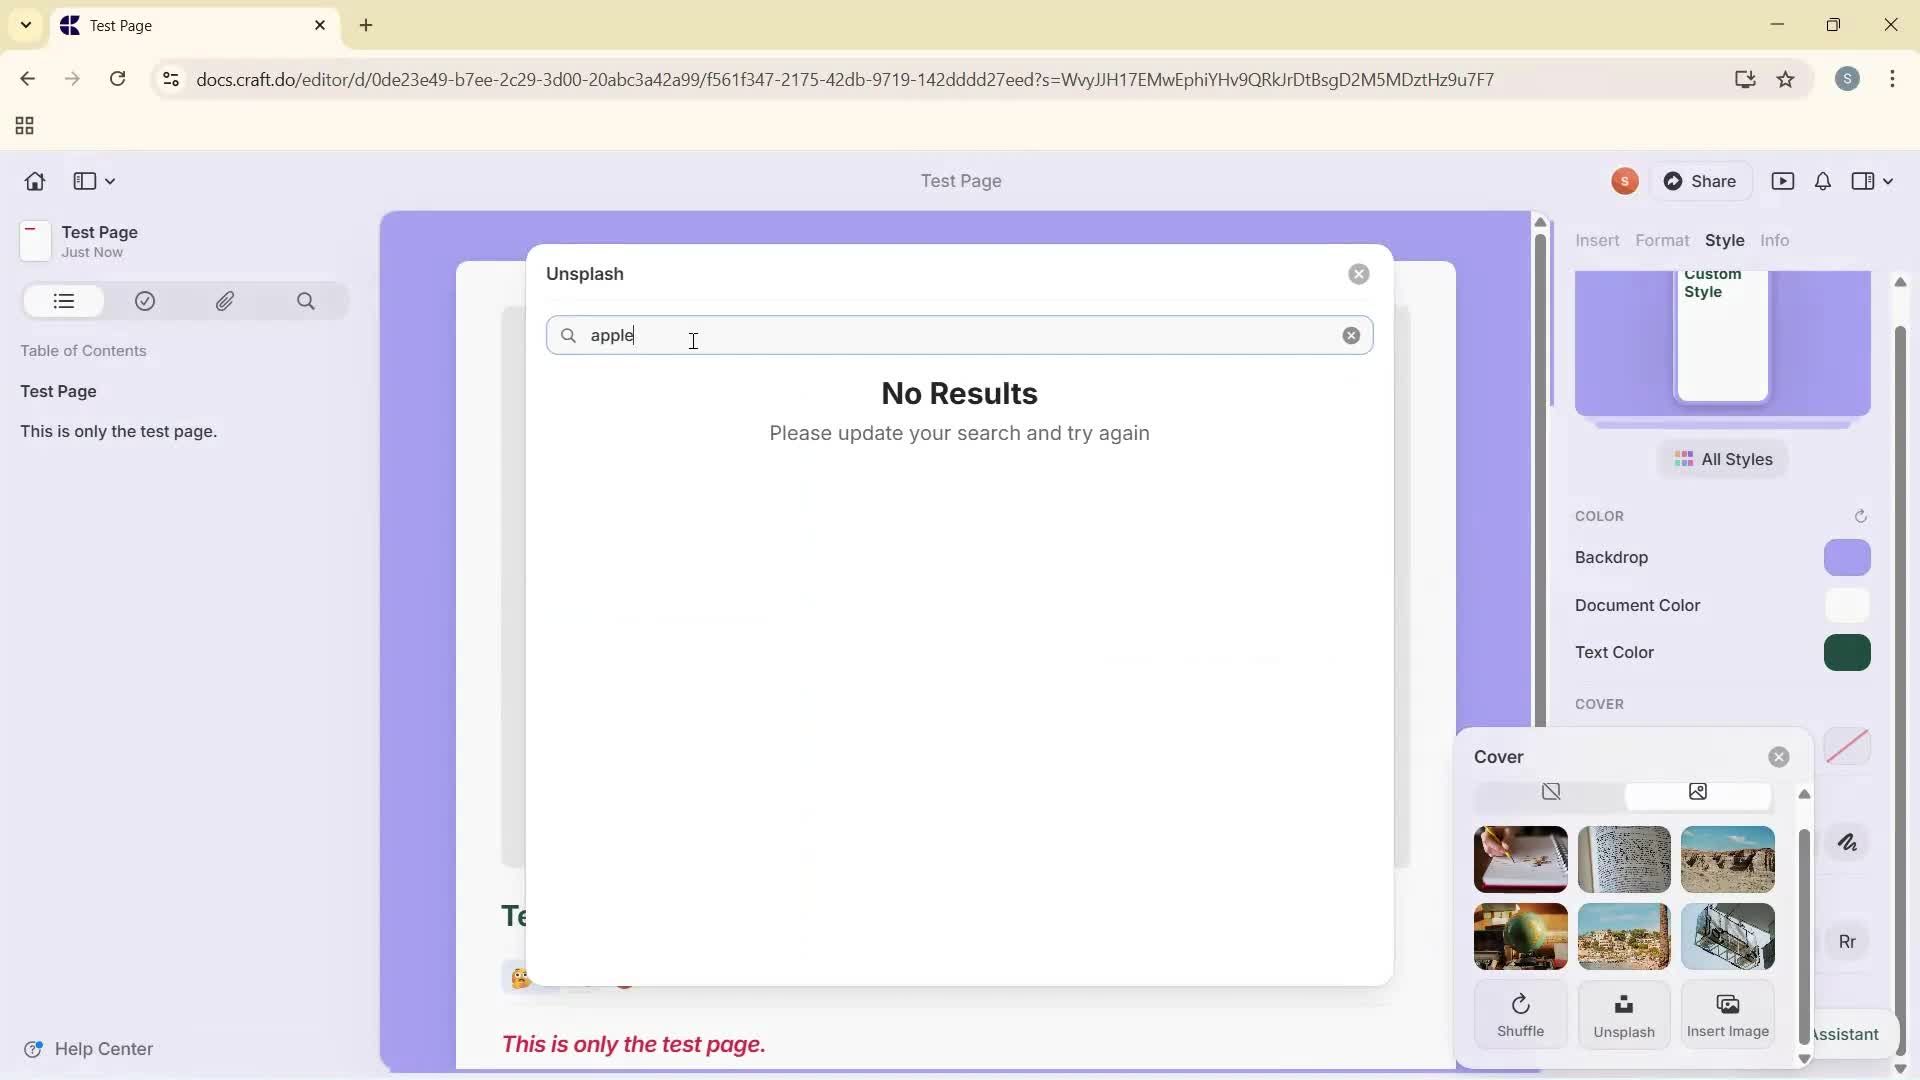Start presentation with the play icon
Viewport: 1920px width, 1080px height.
[x=1785, y=181]
